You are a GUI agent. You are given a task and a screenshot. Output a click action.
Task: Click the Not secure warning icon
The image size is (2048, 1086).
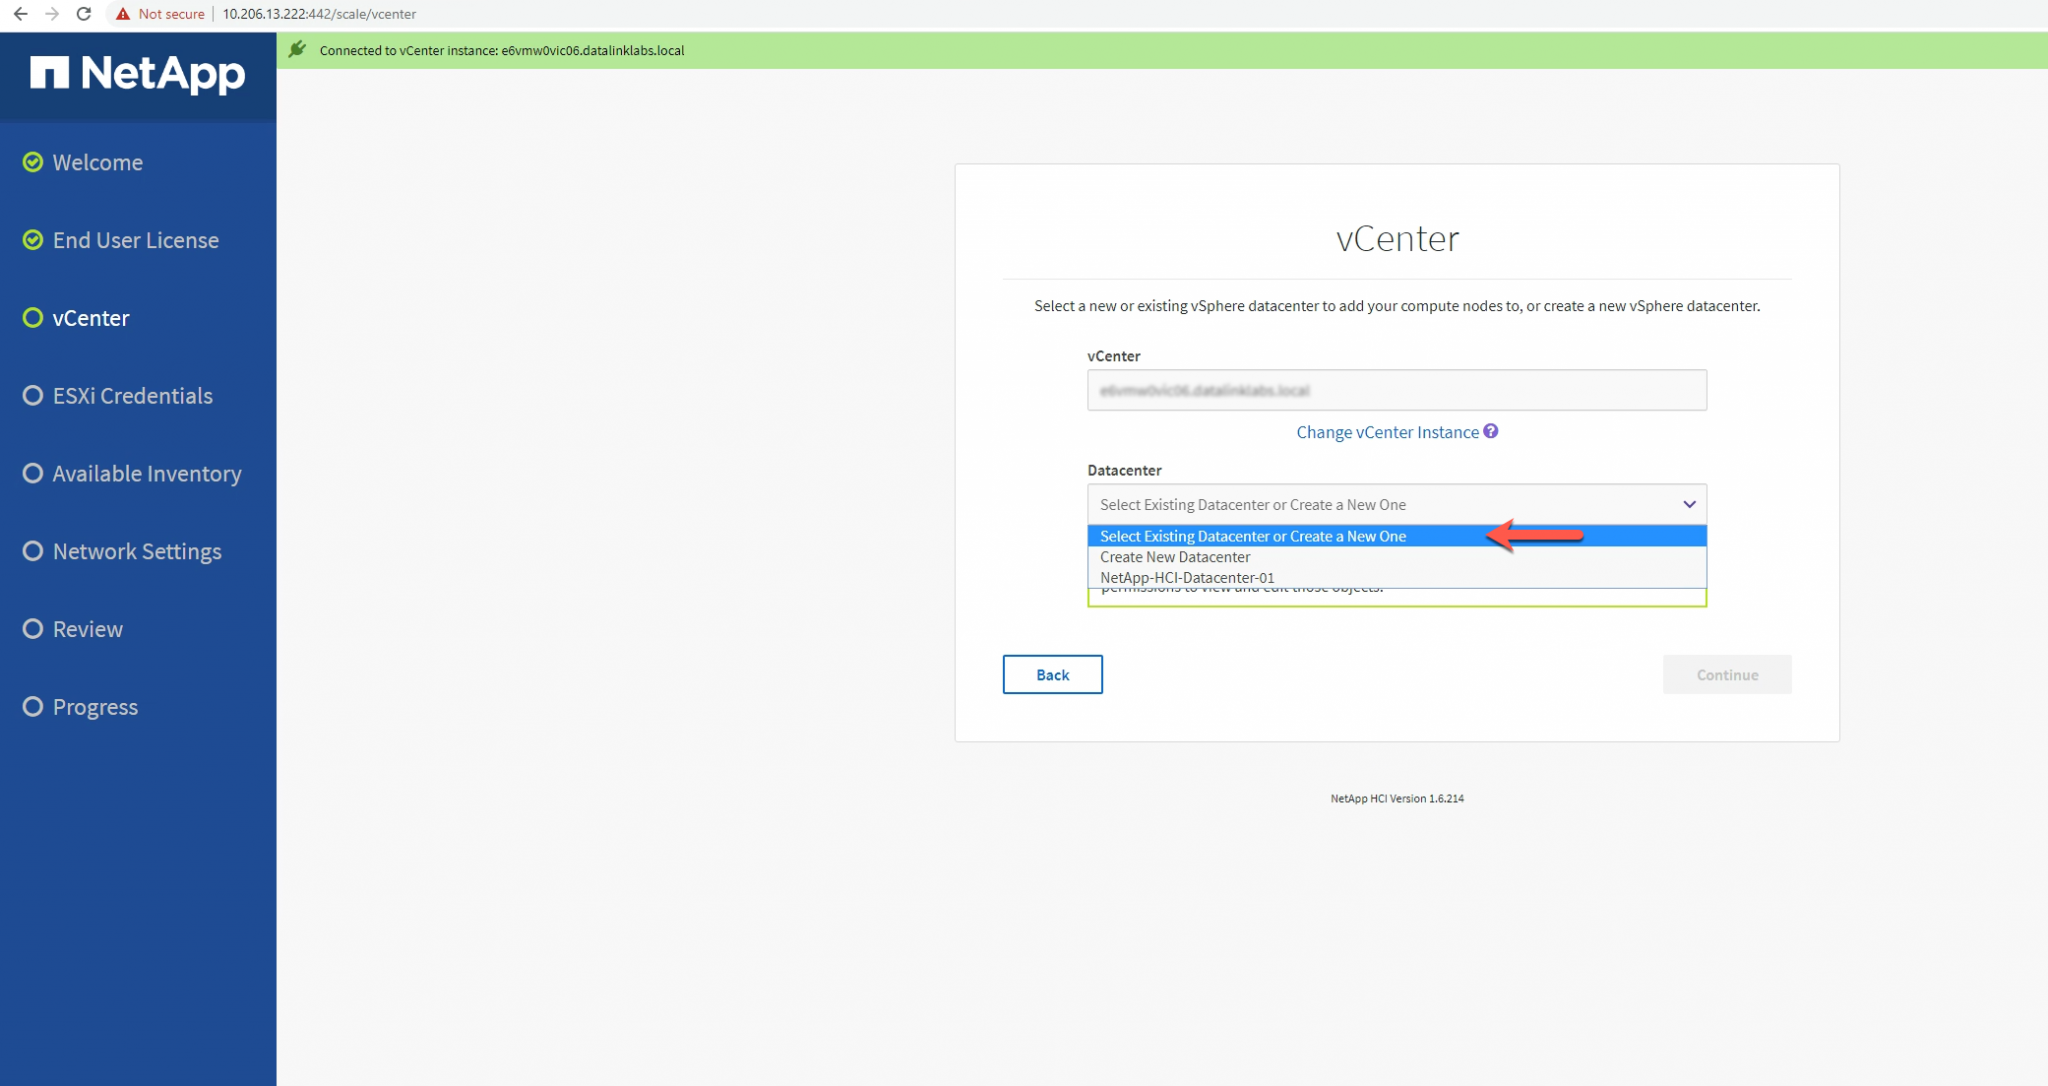click(x=122, y=14)
